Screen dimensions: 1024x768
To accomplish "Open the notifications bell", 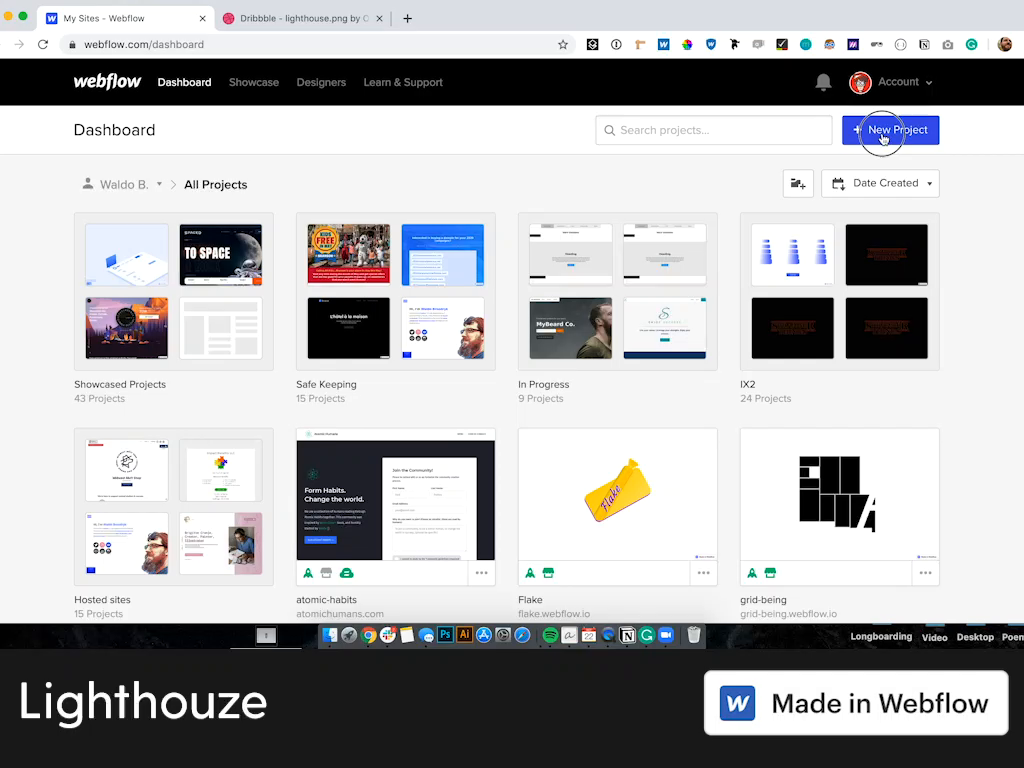I will pyautogui.click(x=823, y=82).
